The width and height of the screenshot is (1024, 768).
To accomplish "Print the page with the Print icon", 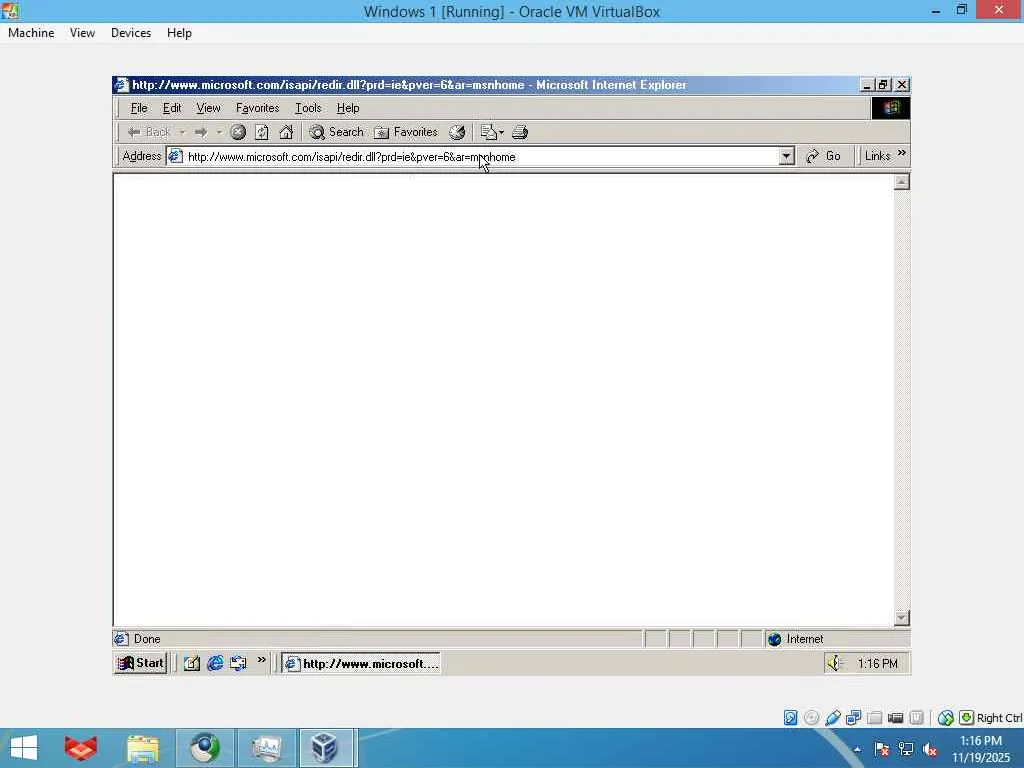I will pos(520,133).
